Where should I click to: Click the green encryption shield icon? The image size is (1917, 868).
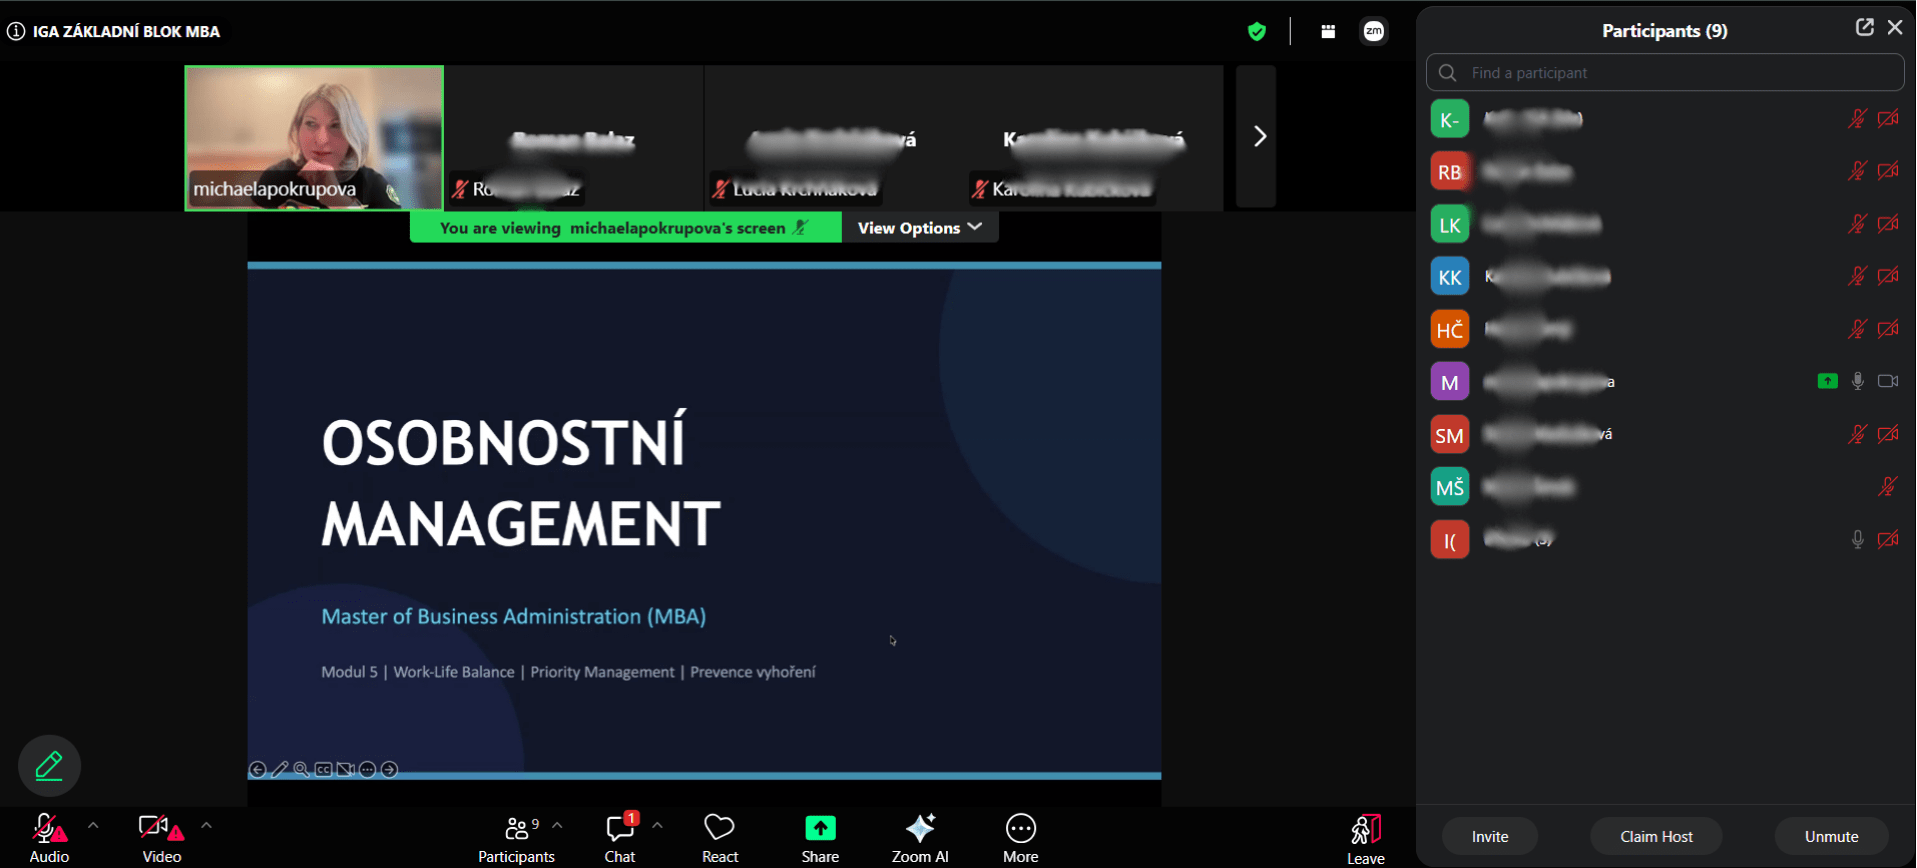pos(1257,32)
